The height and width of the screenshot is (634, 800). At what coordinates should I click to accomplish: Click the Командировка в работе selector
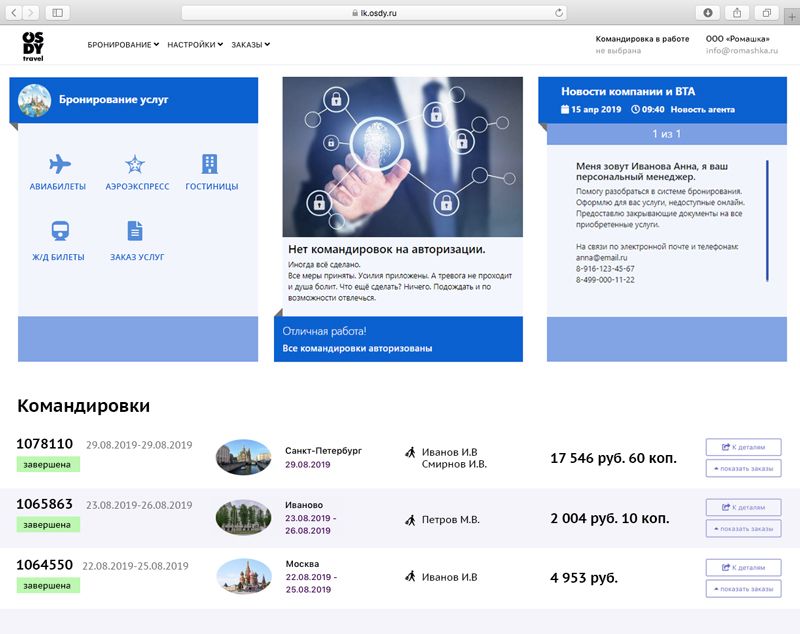coord(642,44)
